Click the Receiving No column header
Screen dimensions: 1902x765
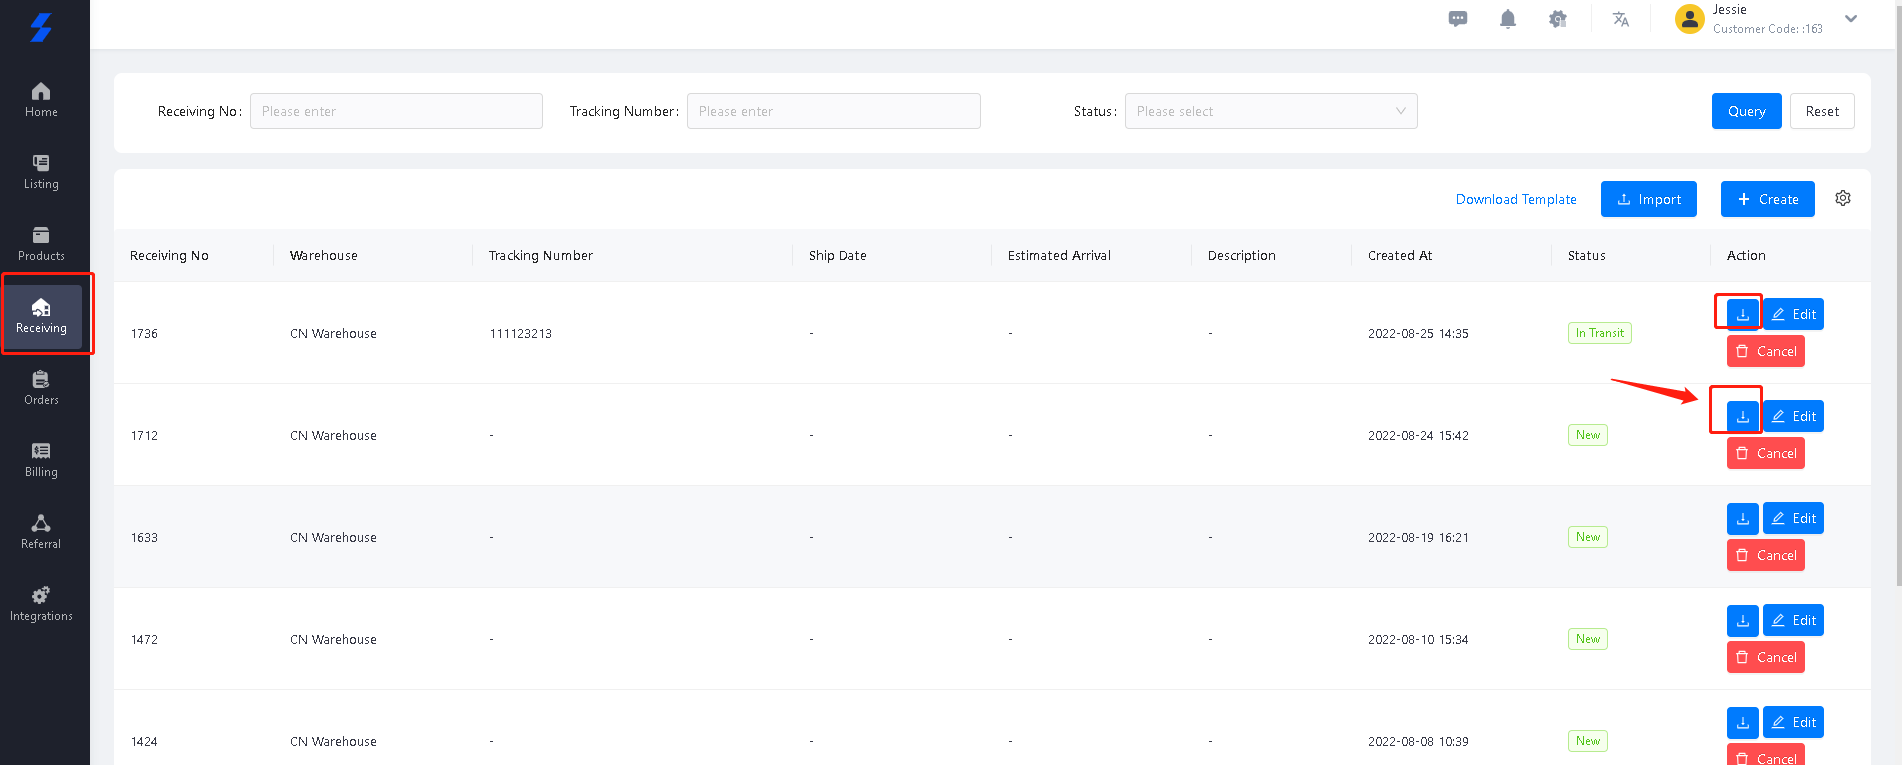tap(169, 256)
